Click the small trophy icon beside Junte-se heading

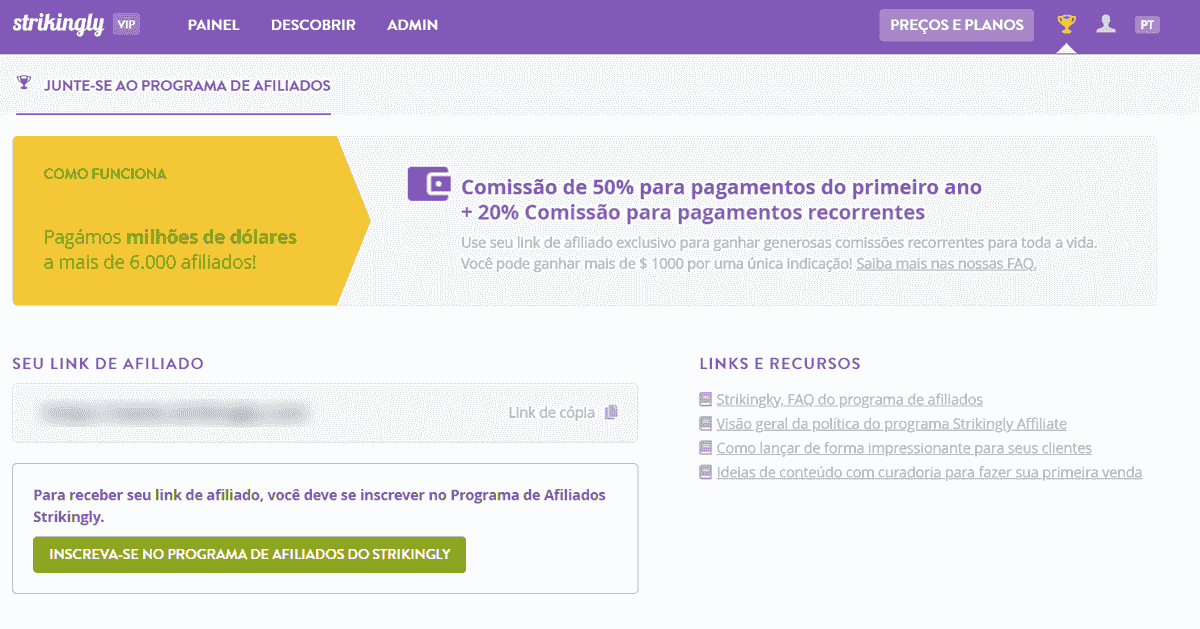pos(24,84)
